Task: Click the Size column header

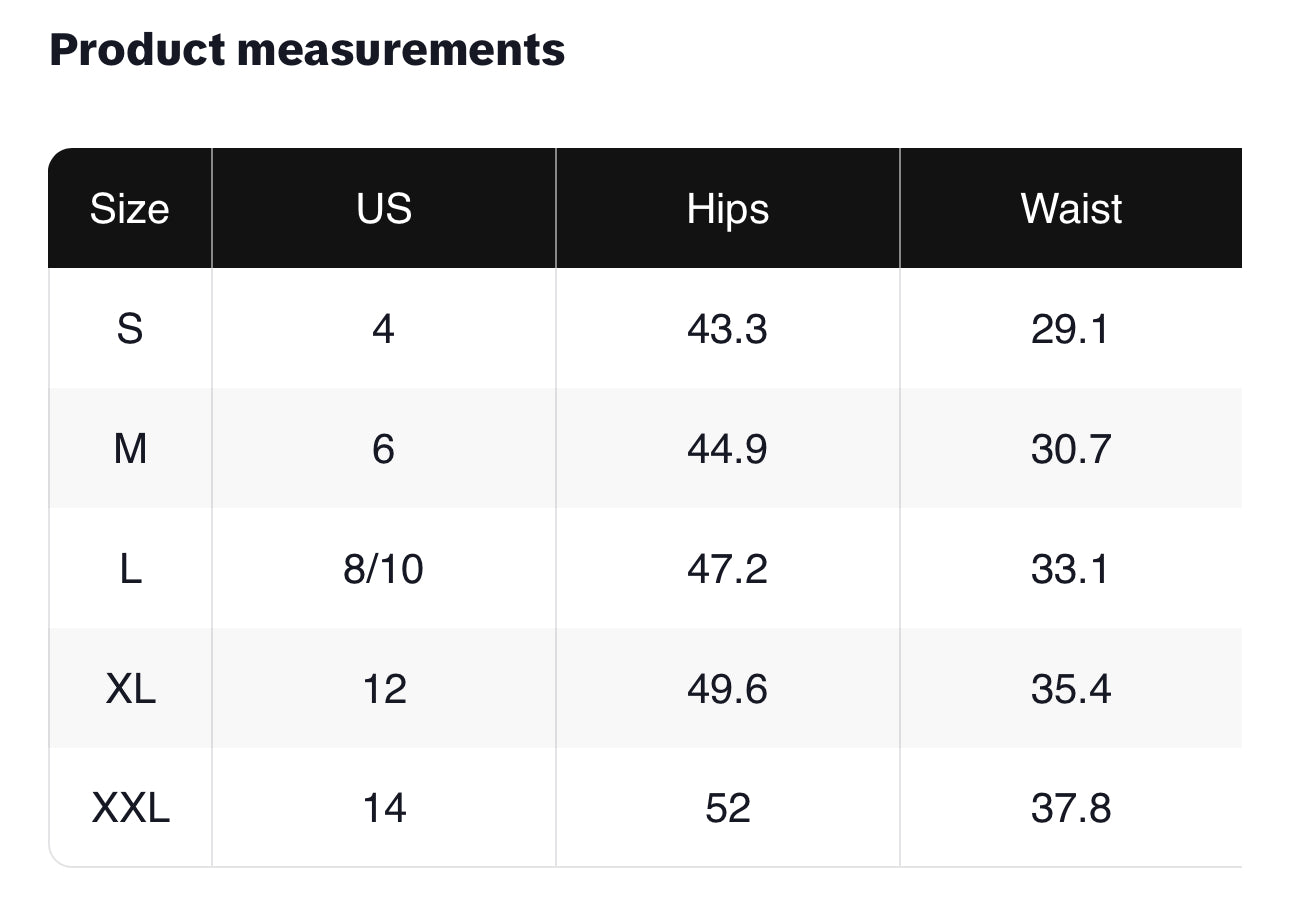Action: click(130, 209)
